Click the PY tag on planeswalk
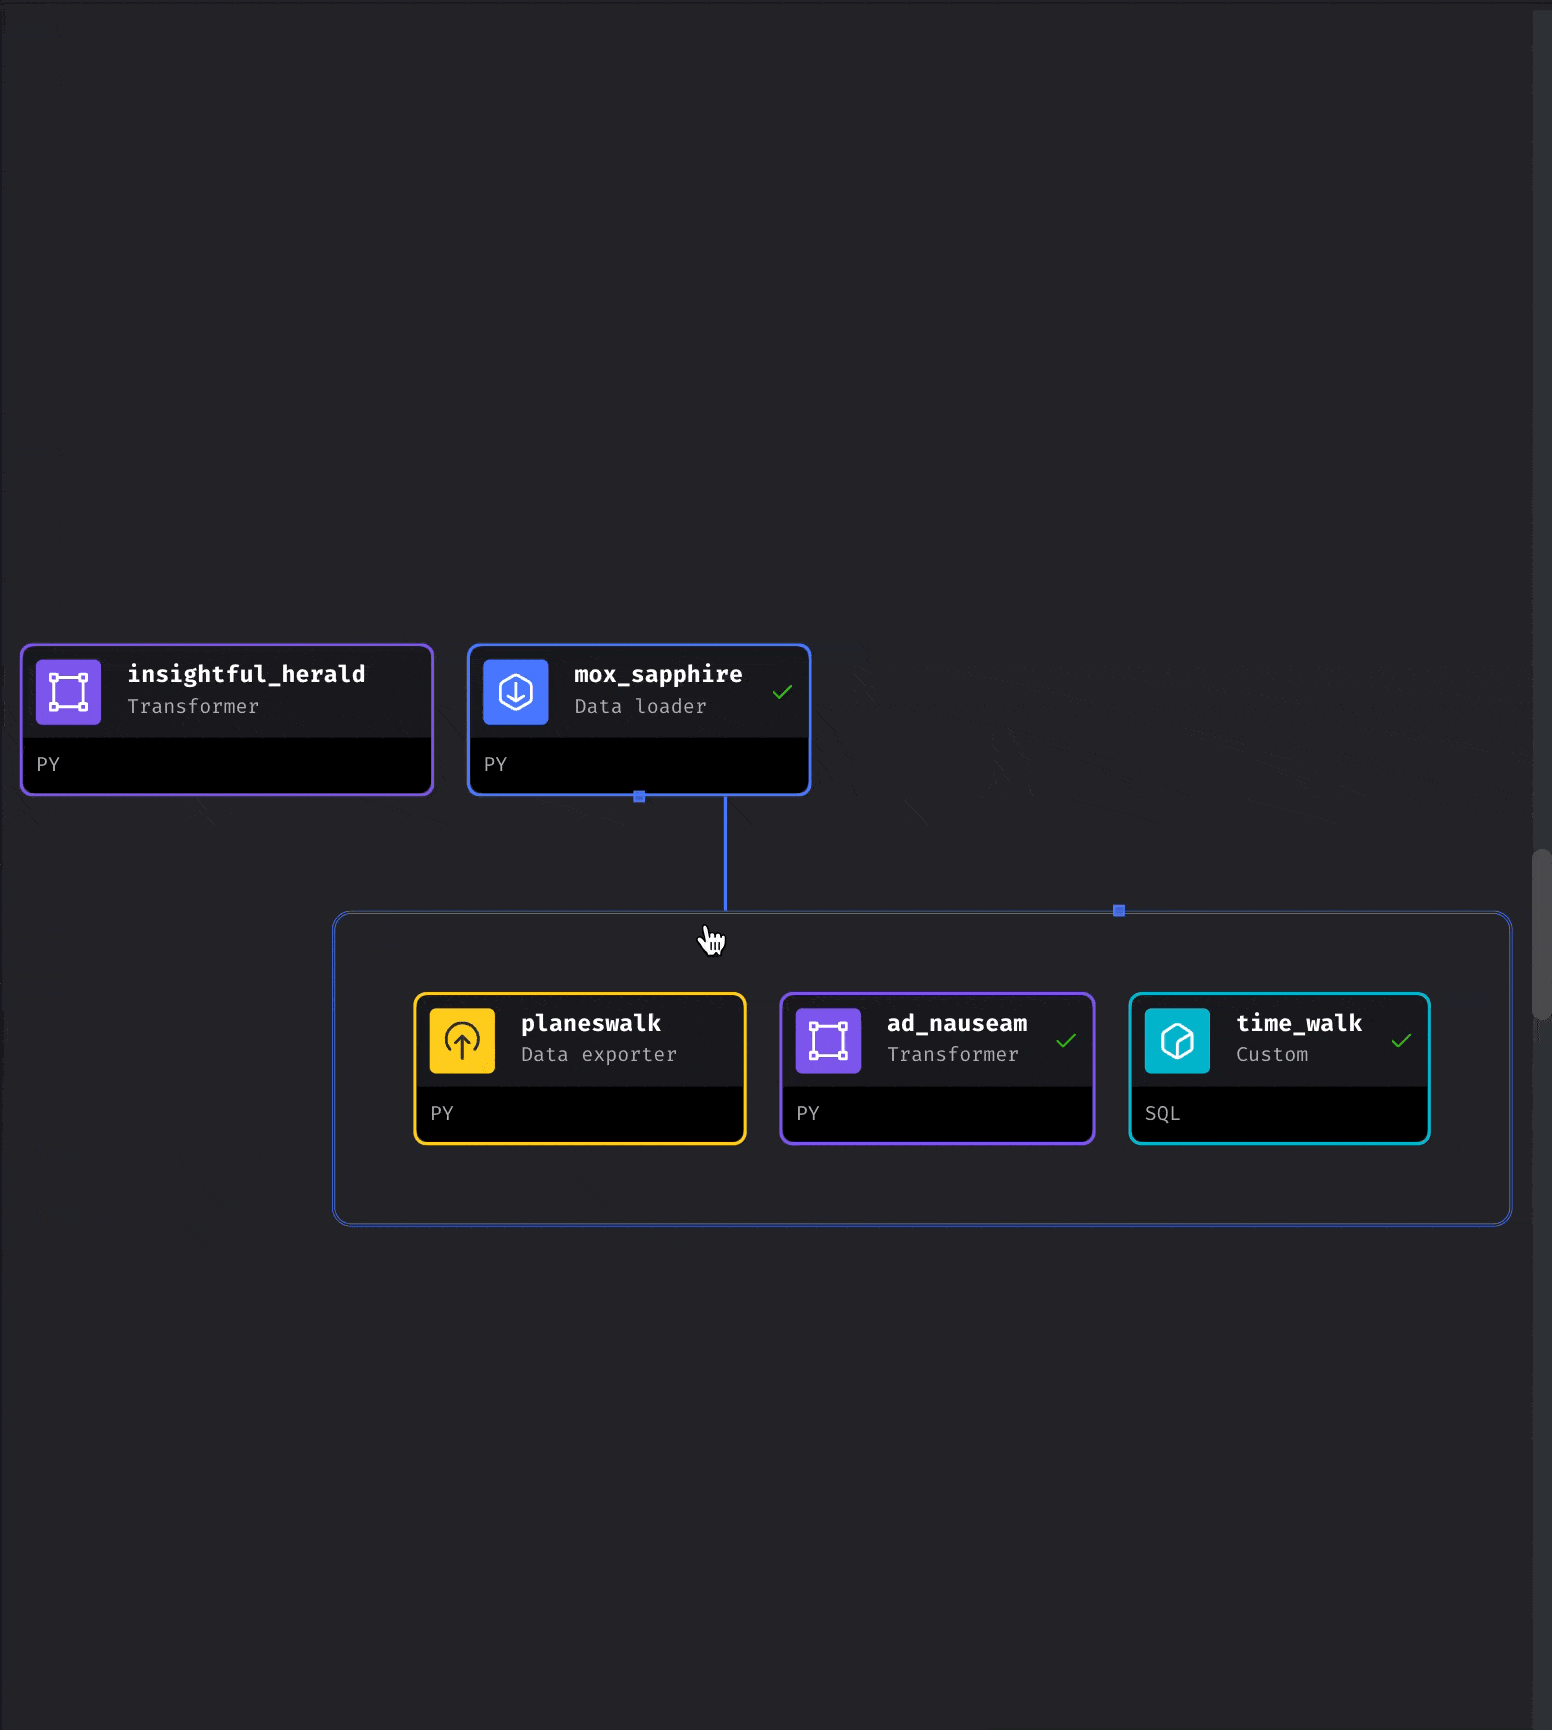 442,1113
